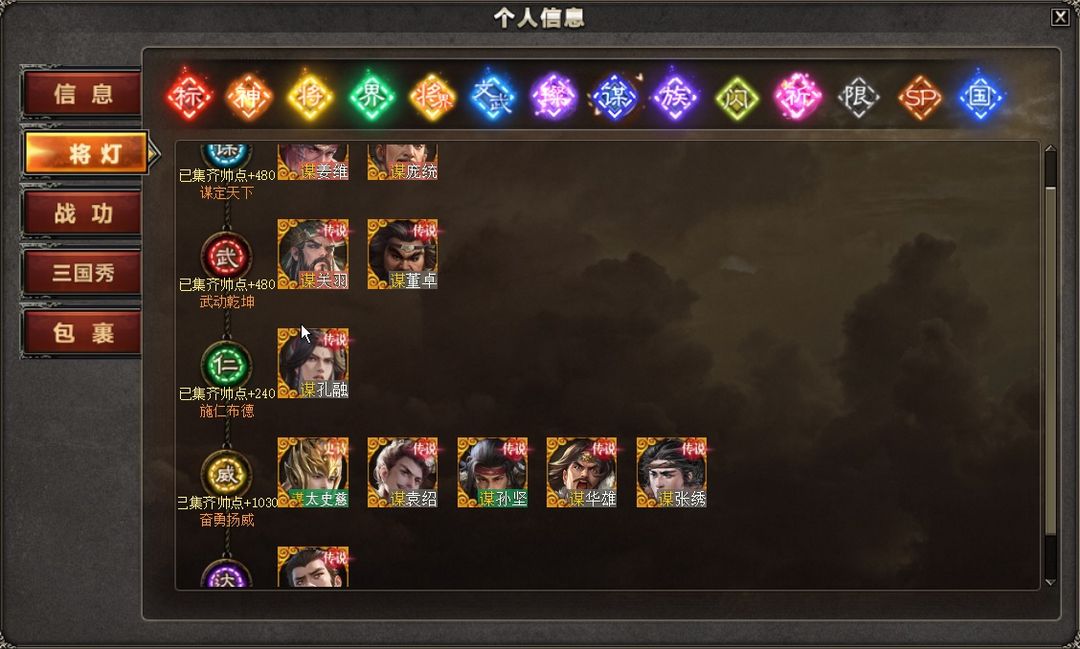The width and height of the screenshot is (1080, 649).
Task: Select the purple 族 diamond icon
Action: tap(675, 96)
